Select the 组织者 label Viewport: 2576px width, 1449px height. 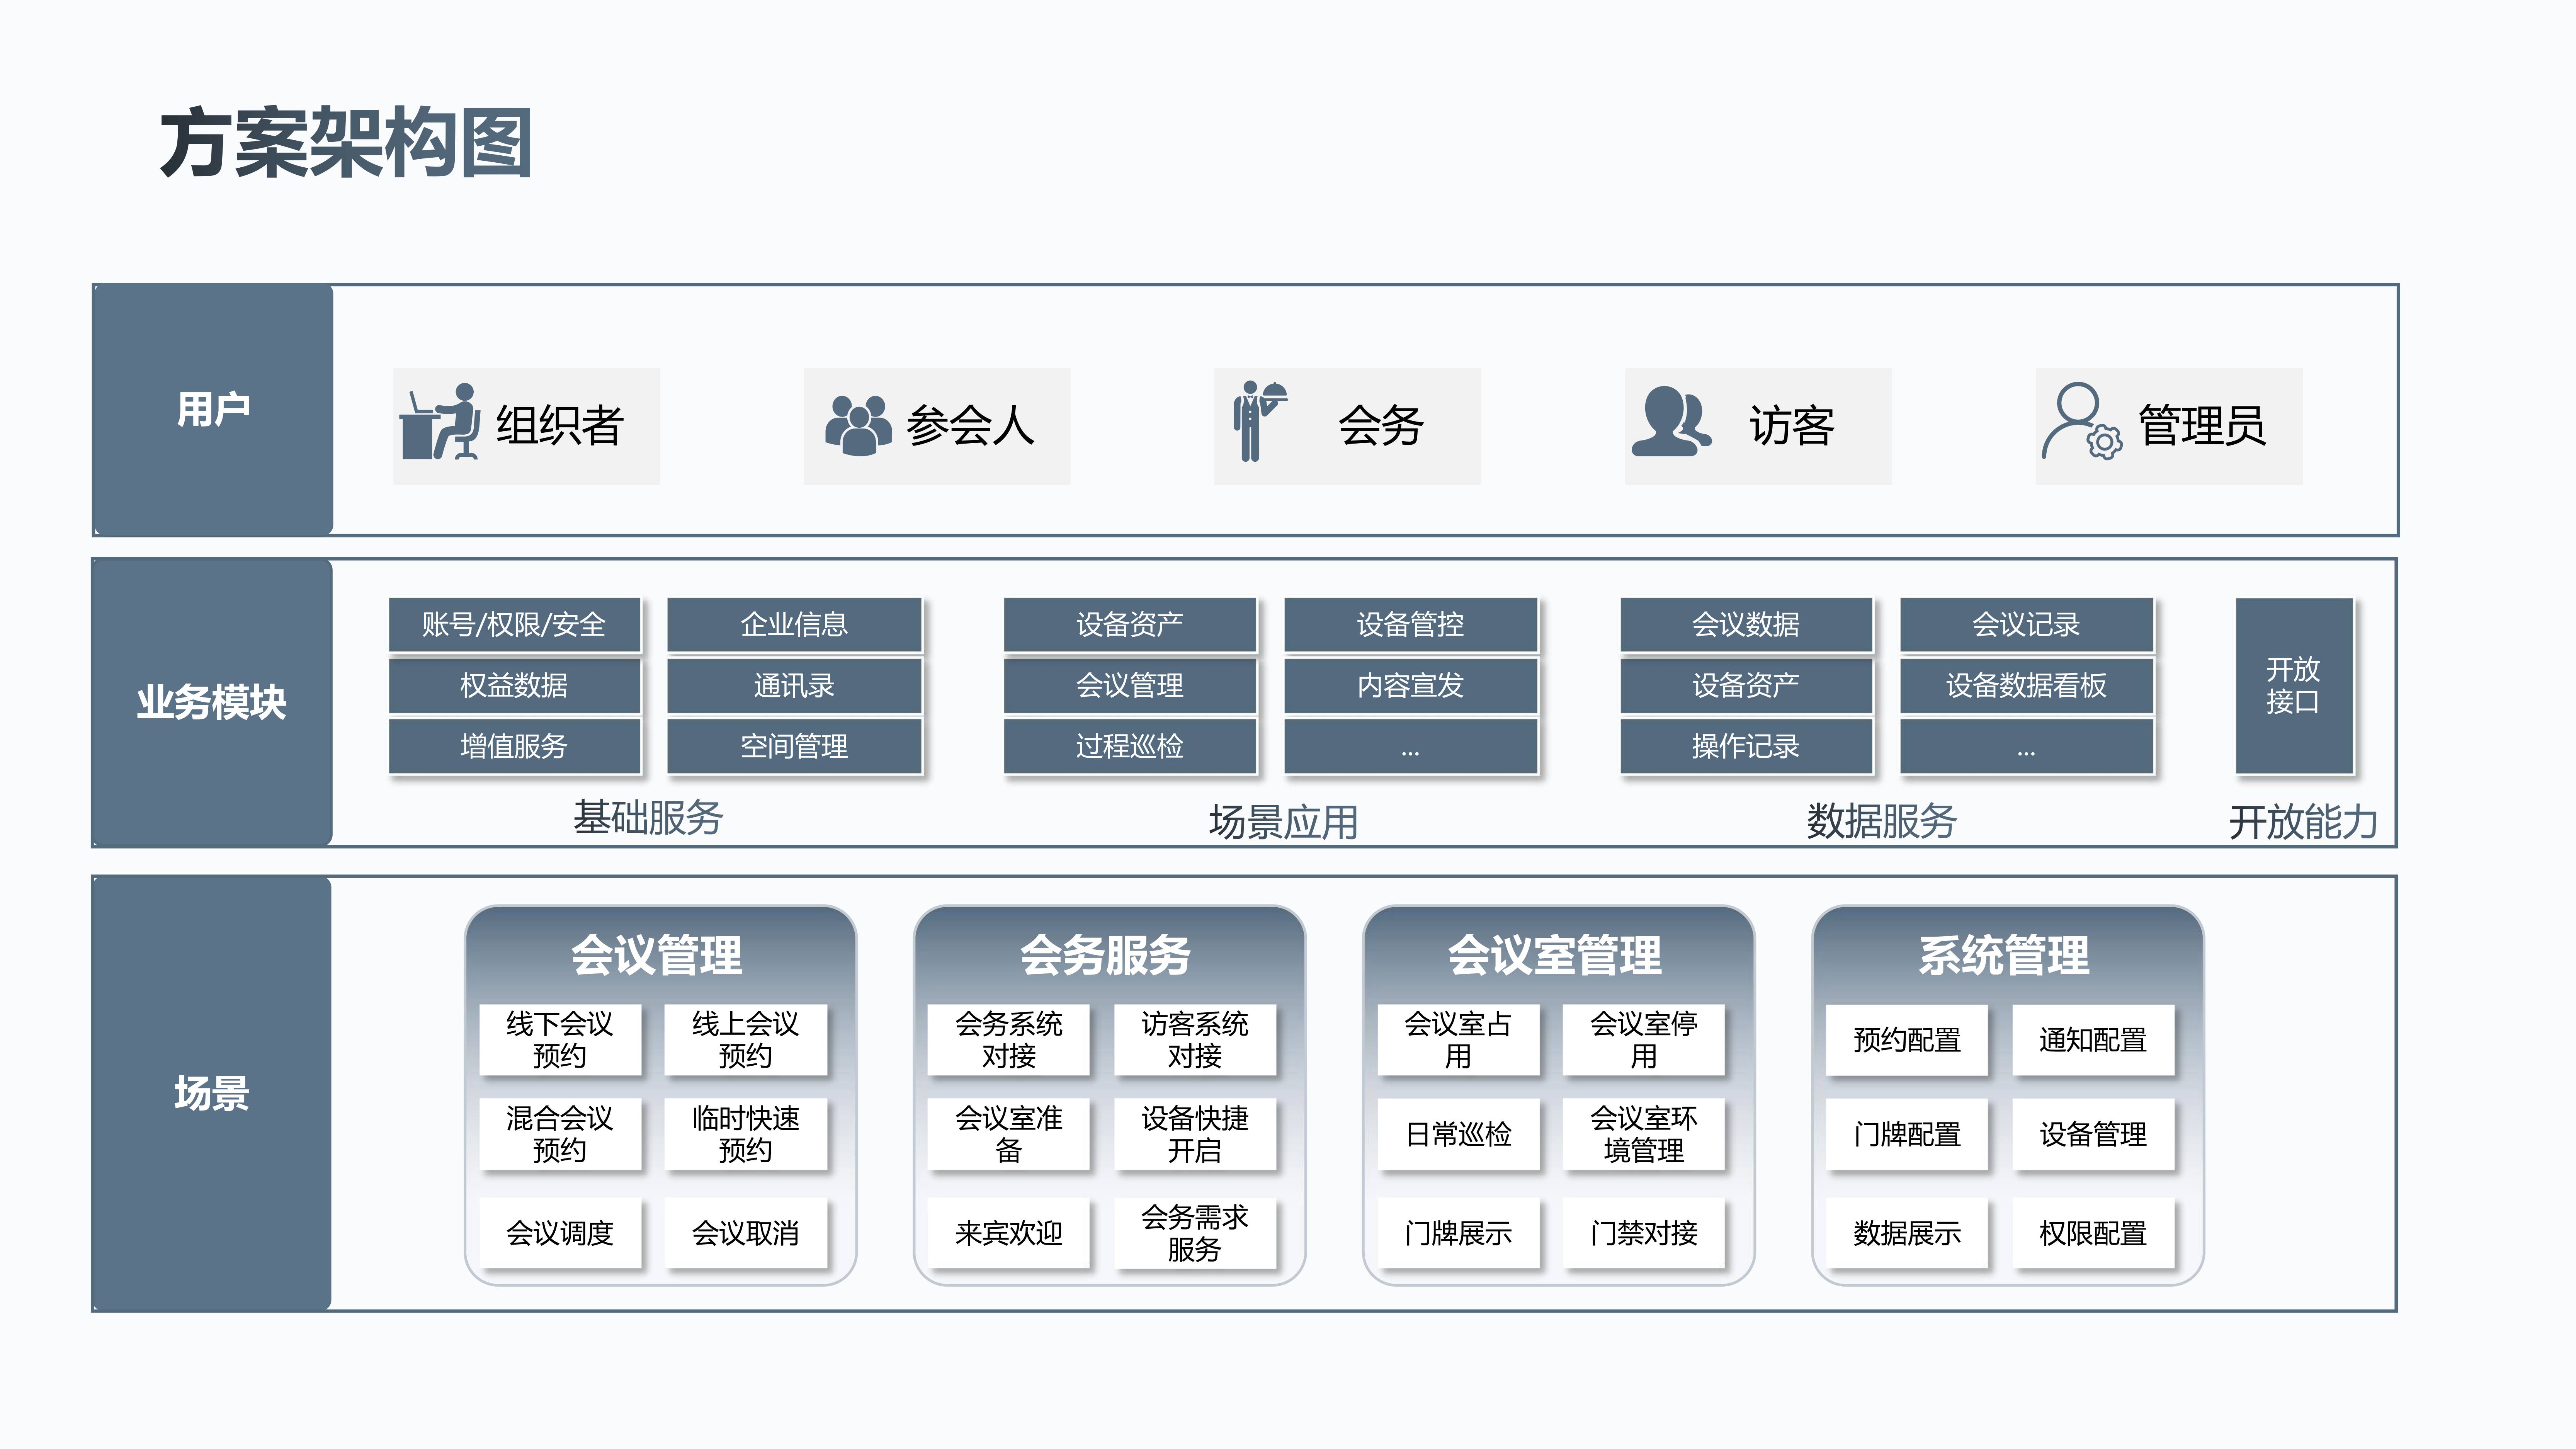pos(560,426)
